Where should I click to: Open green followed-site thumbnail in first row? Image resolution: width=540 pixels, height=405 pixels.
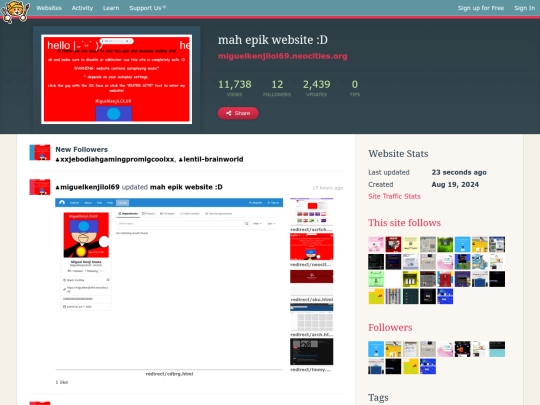click(x=445, y=245)
